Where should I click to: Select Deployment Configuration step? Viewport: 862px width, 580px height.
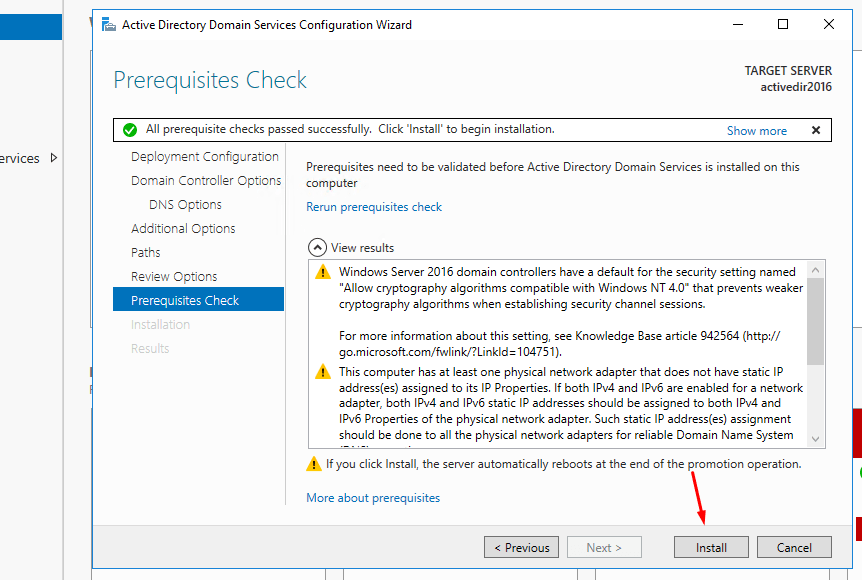(204, 157)
